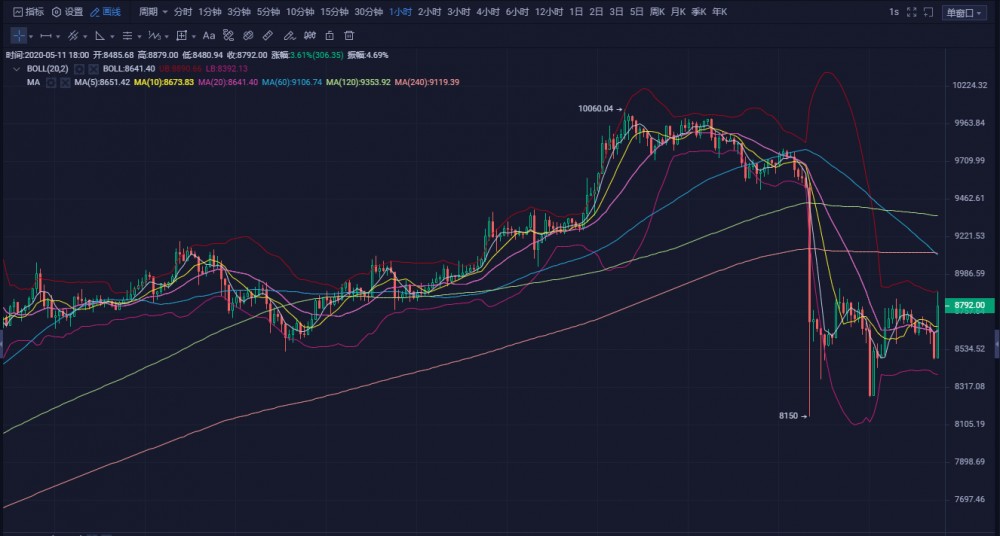Screen dimensions: 1000x536
Task: Toggle the 画线 drawing toolbar
Action: point(106,12)
